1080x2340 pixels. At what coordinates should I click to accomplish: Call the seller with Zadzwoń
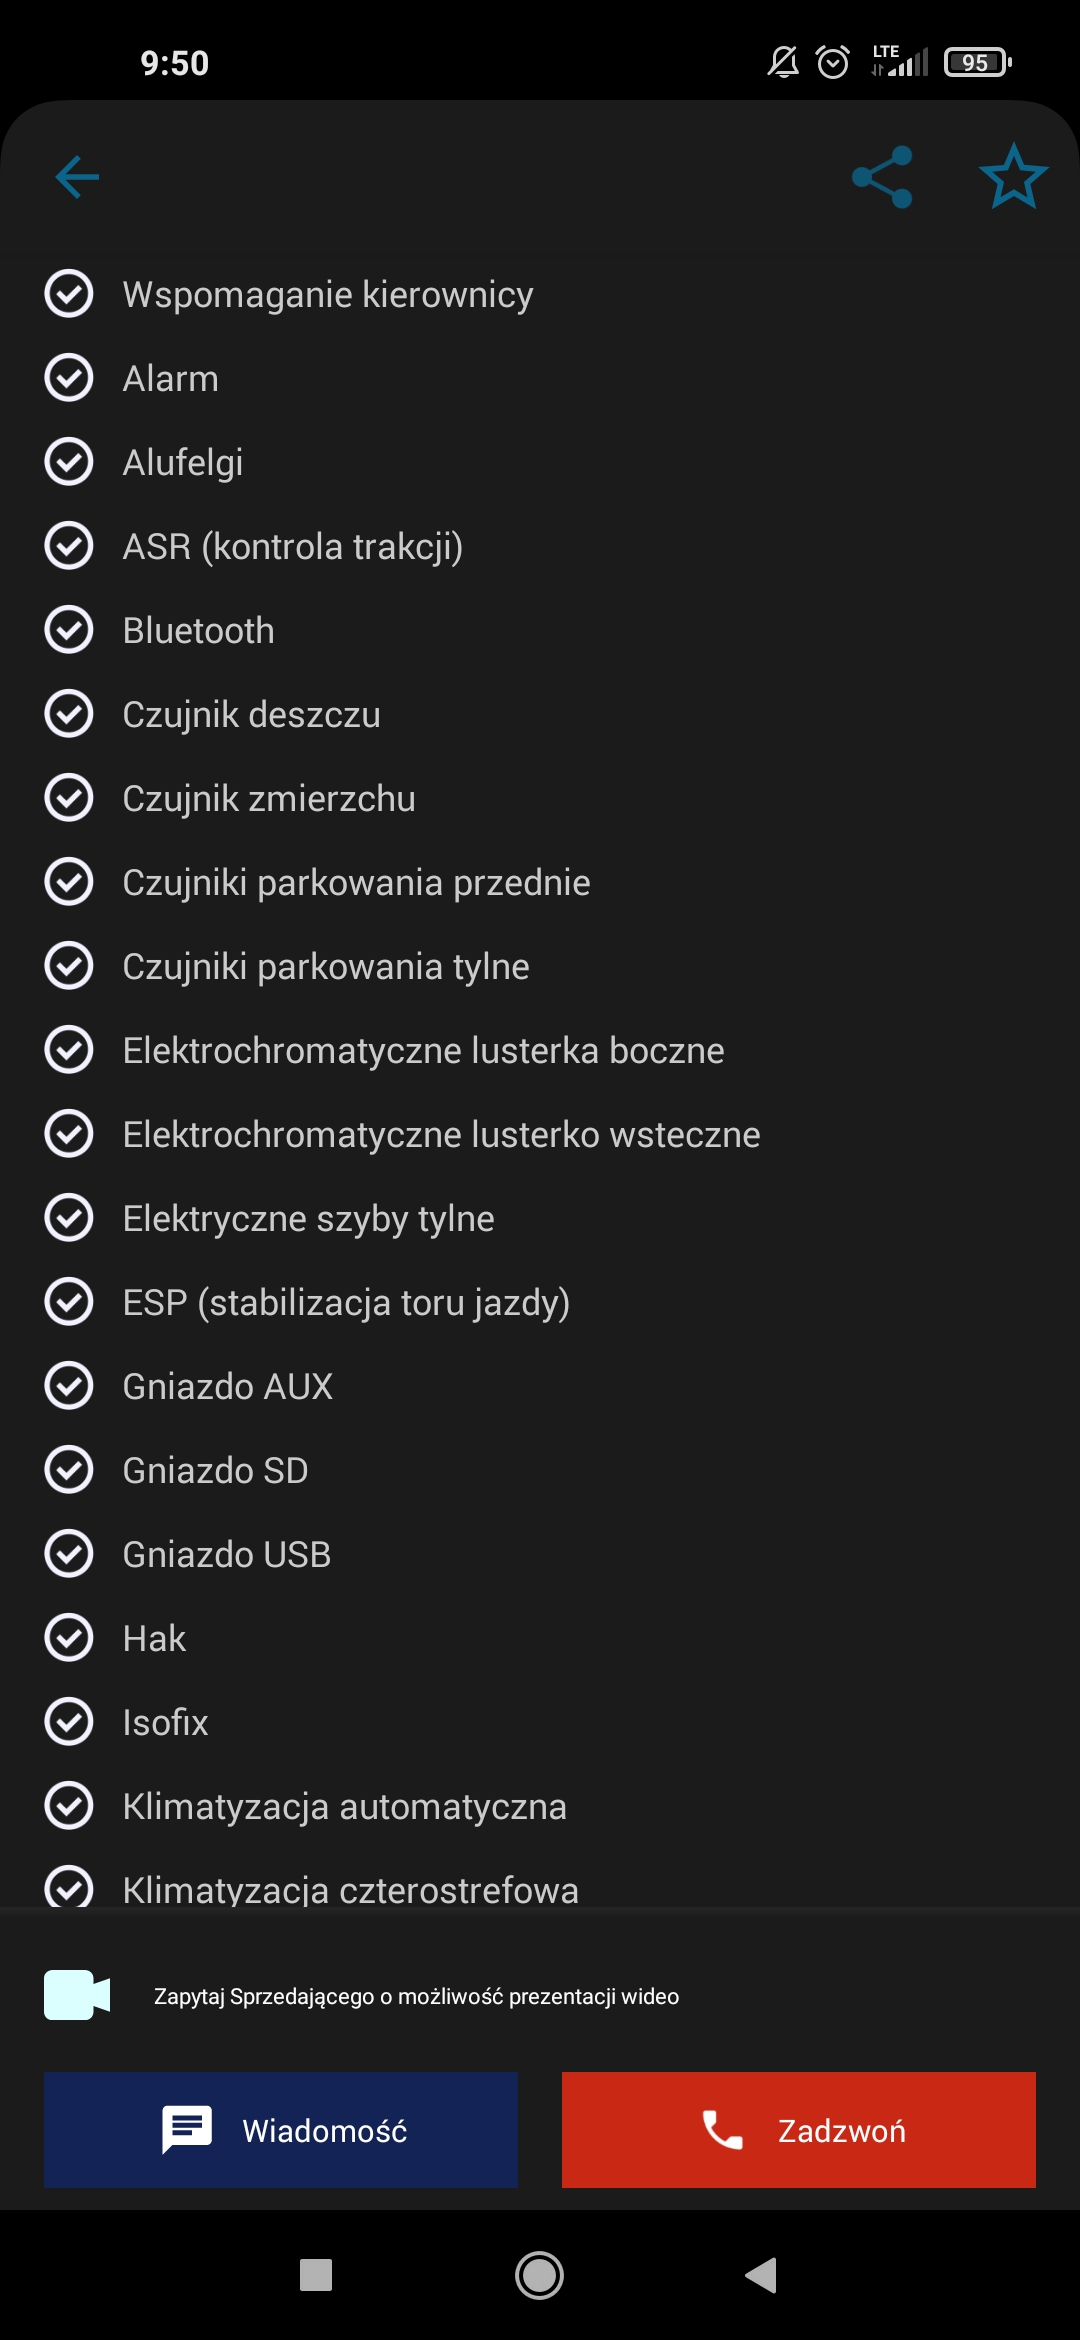(x=799, y=2130)
